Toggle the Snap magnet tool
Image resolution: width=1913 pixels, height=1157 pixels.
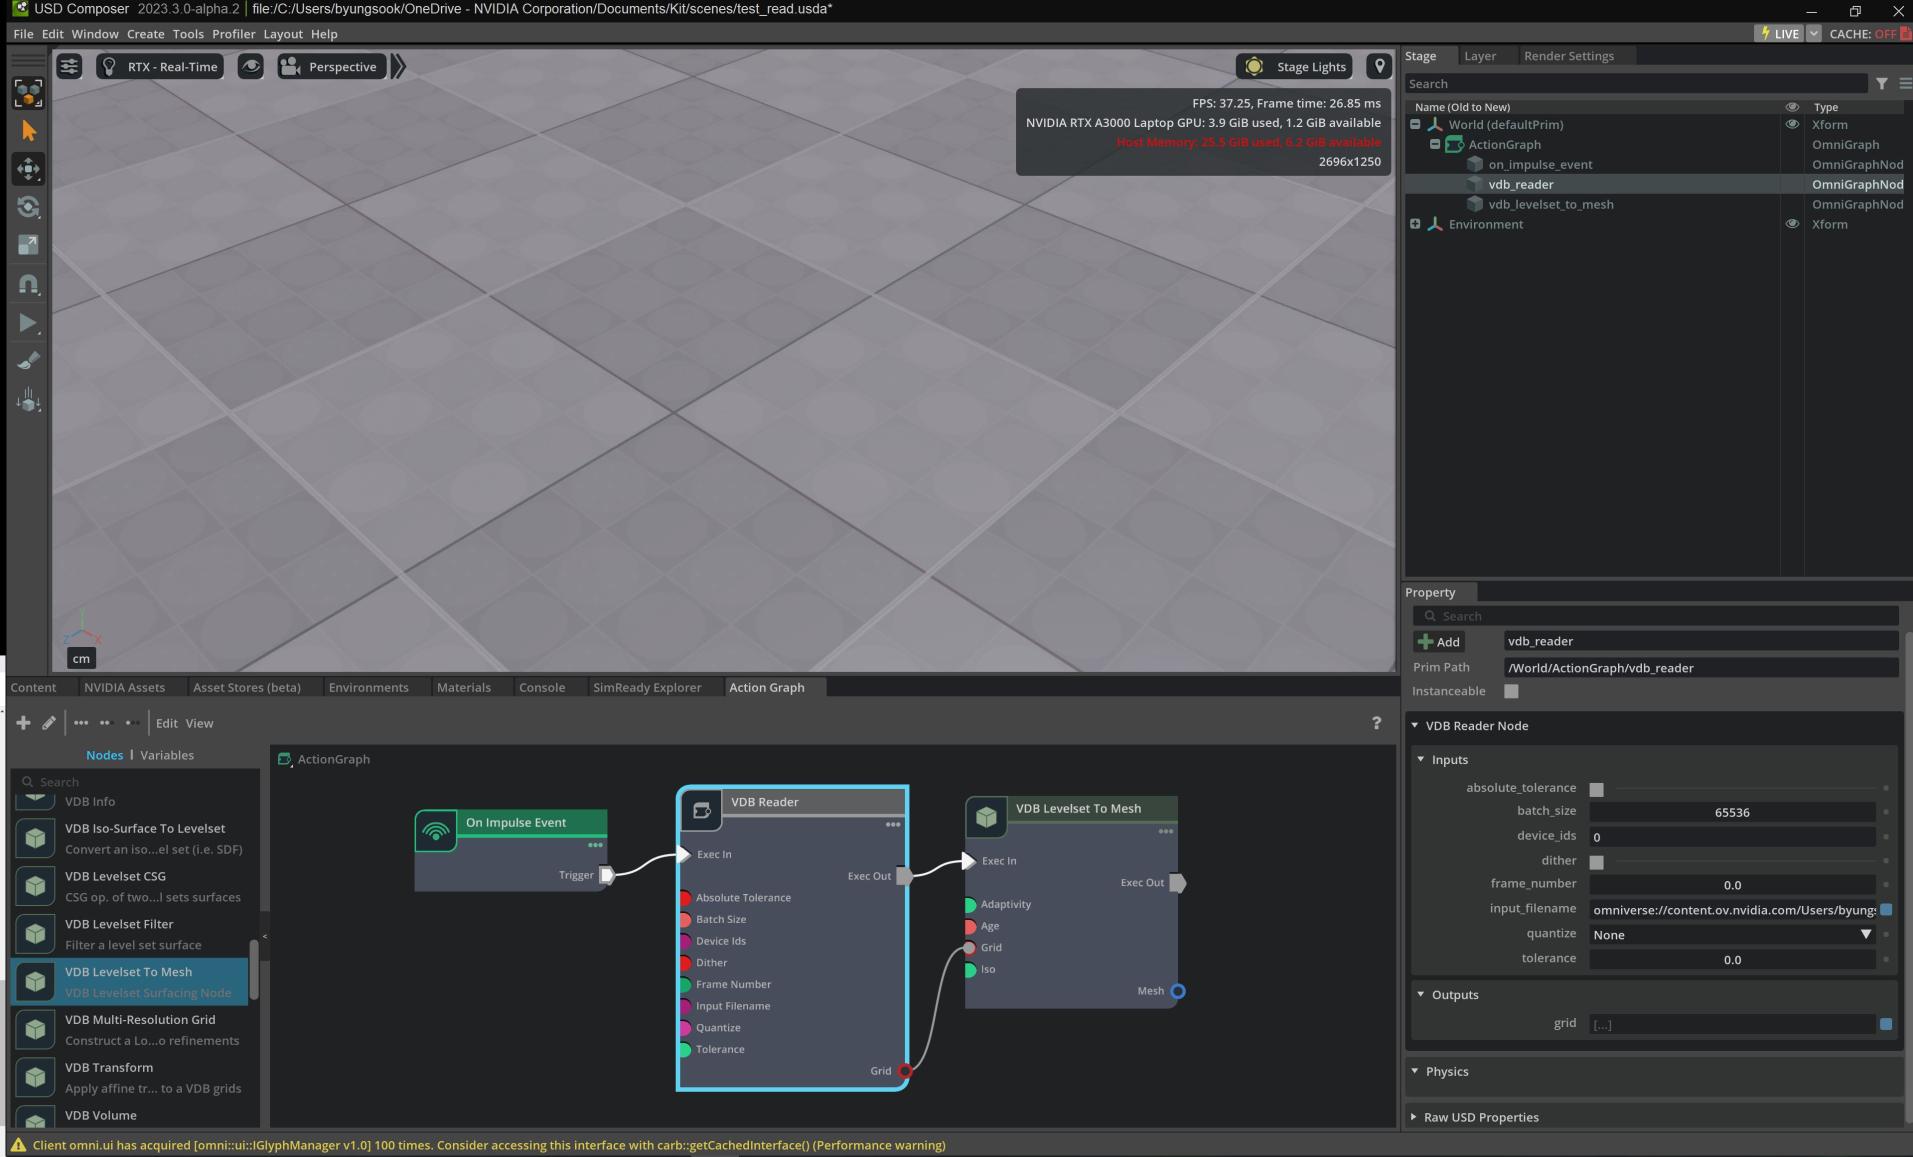[28, 285]
